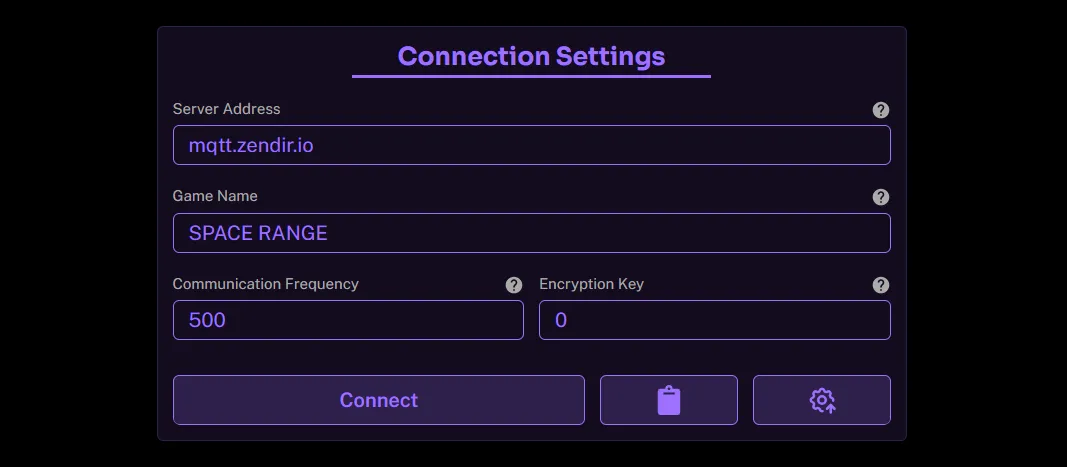Click the Communication Frequency label text
The image size is (1067, 467).
[x=265, y=284]
